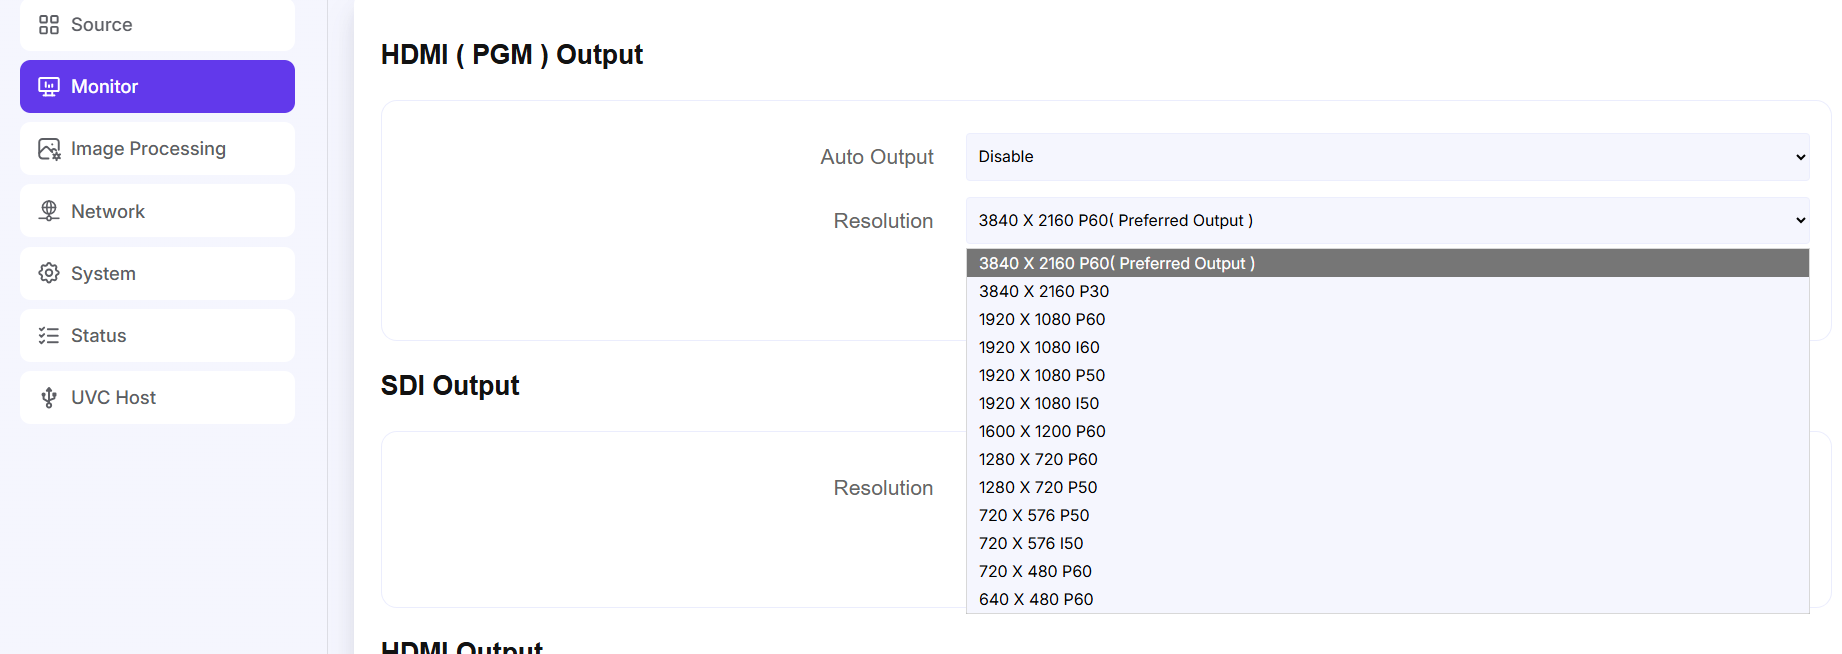The height and width of the screenshot is (654, 1842).
Task: Open the Auto Output dropdown
Action: tap(1387, 157)
